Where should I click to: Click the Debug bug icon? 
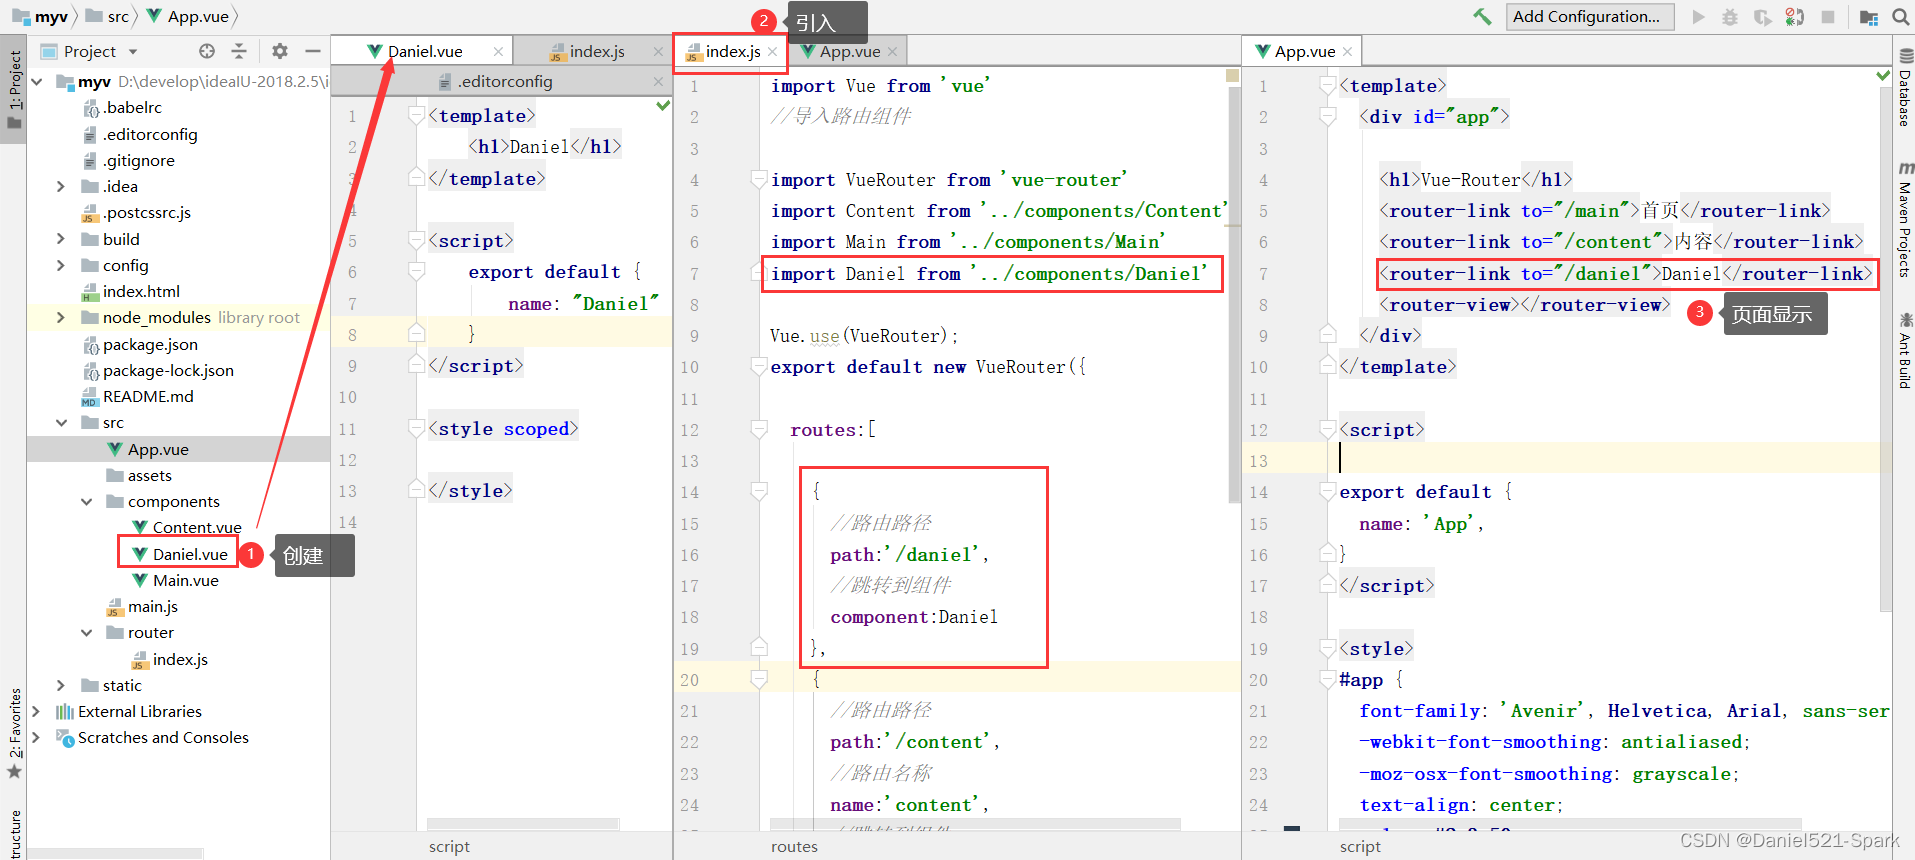1730,17
